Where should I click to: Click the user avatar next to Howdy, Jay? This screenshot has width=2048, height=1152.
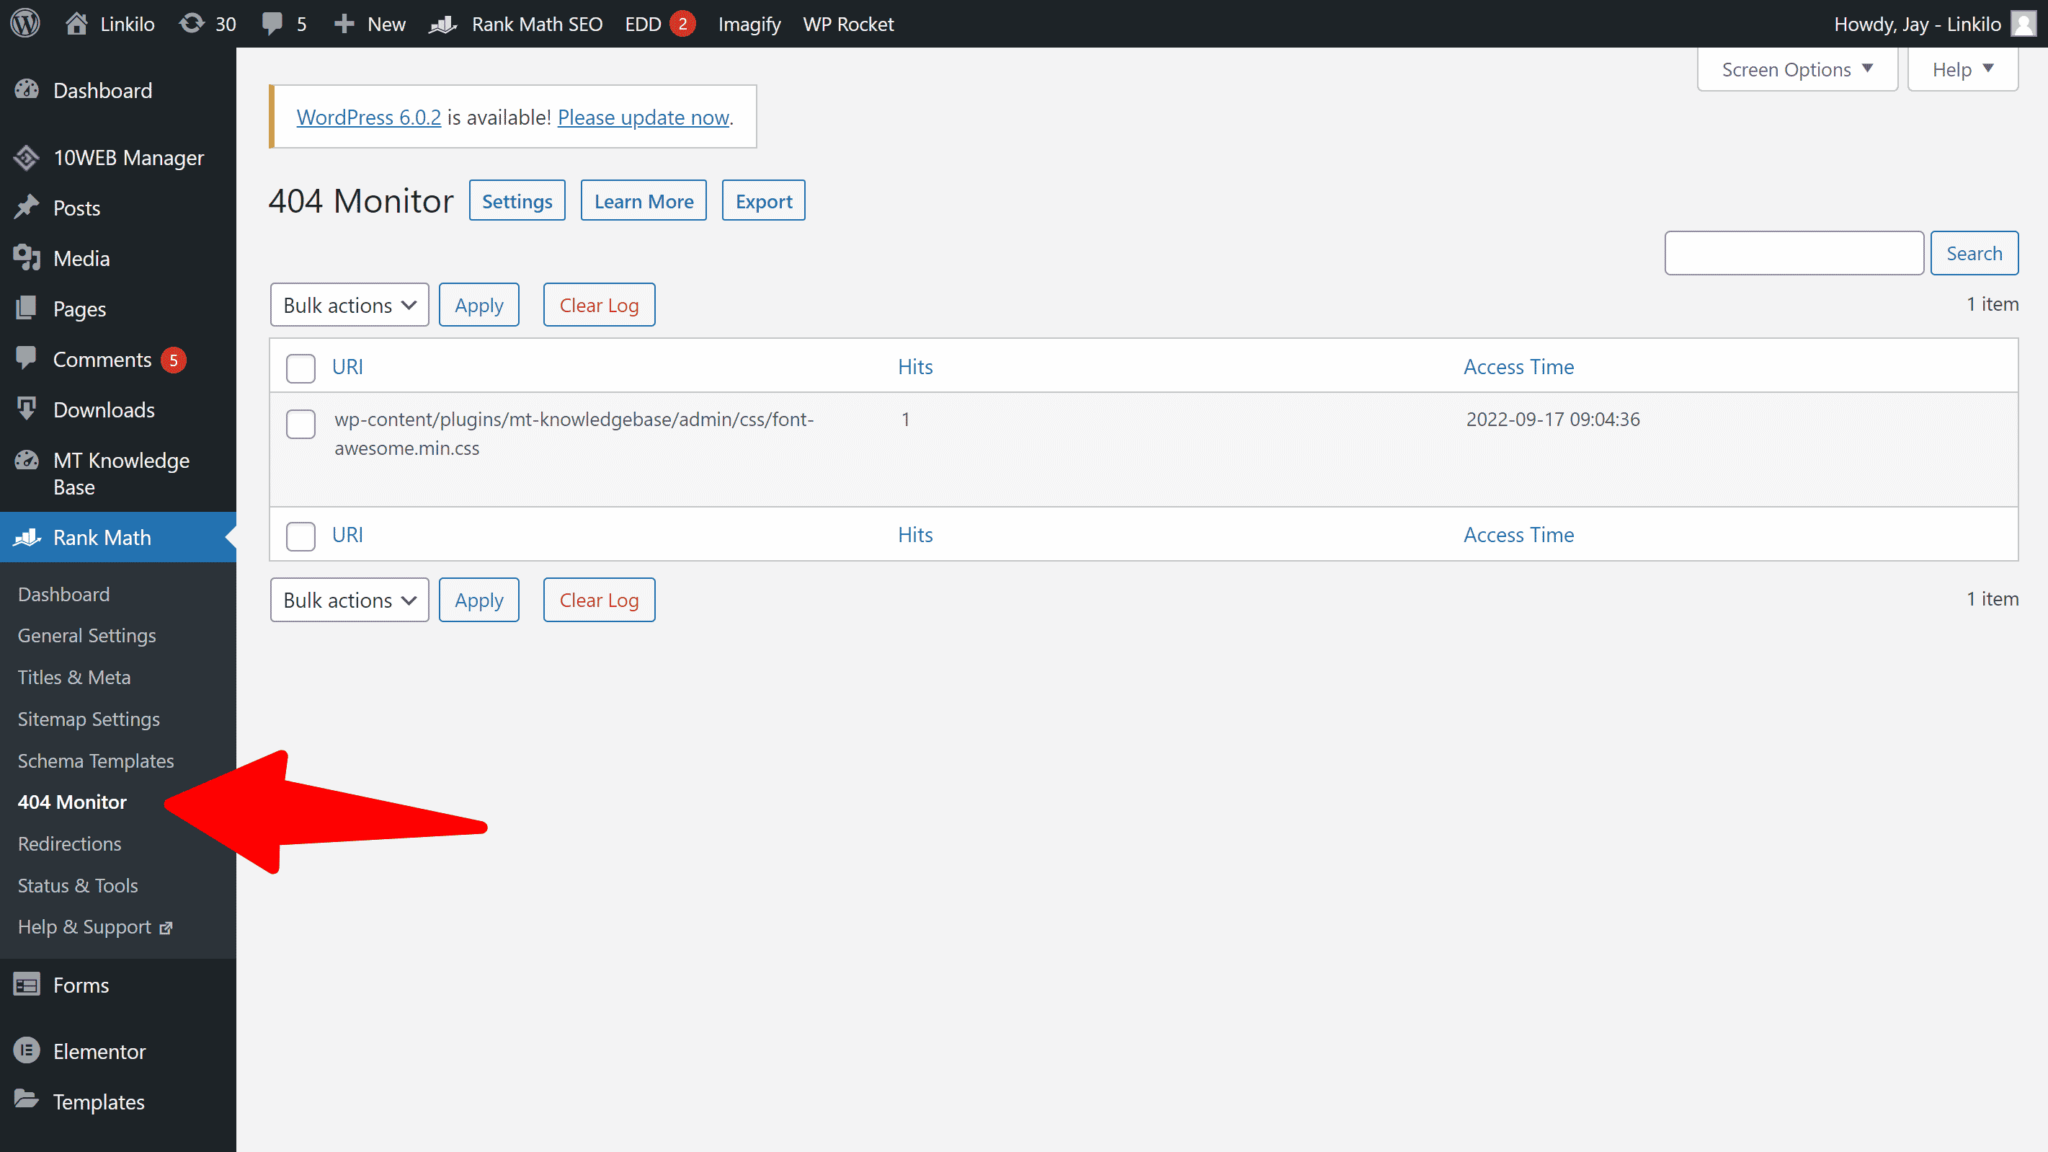tap(2023, 23)
